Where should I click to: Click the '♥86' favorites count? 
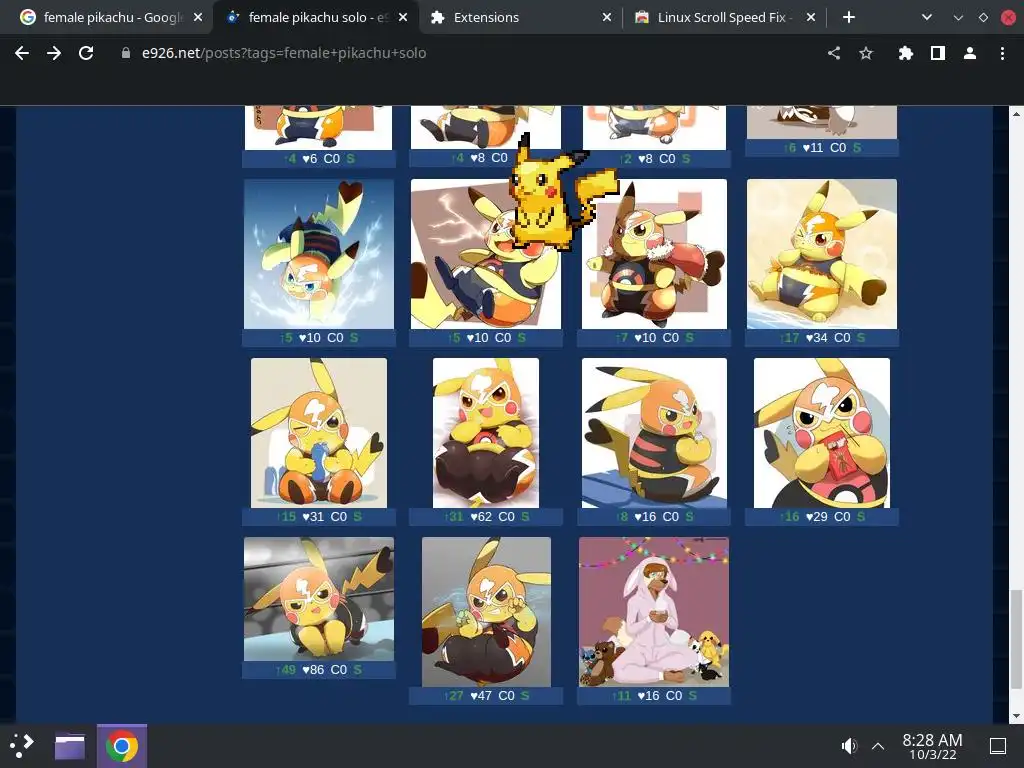point(313,669)
